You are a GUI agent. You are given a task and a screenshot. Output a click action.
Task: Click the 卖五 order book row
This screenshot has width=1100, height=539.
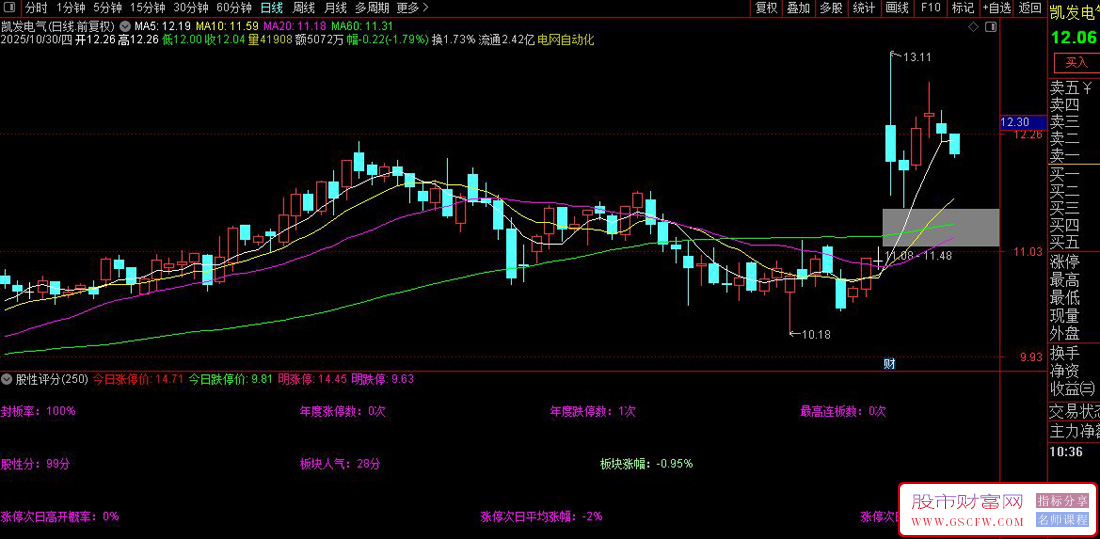click(1074, 88)
